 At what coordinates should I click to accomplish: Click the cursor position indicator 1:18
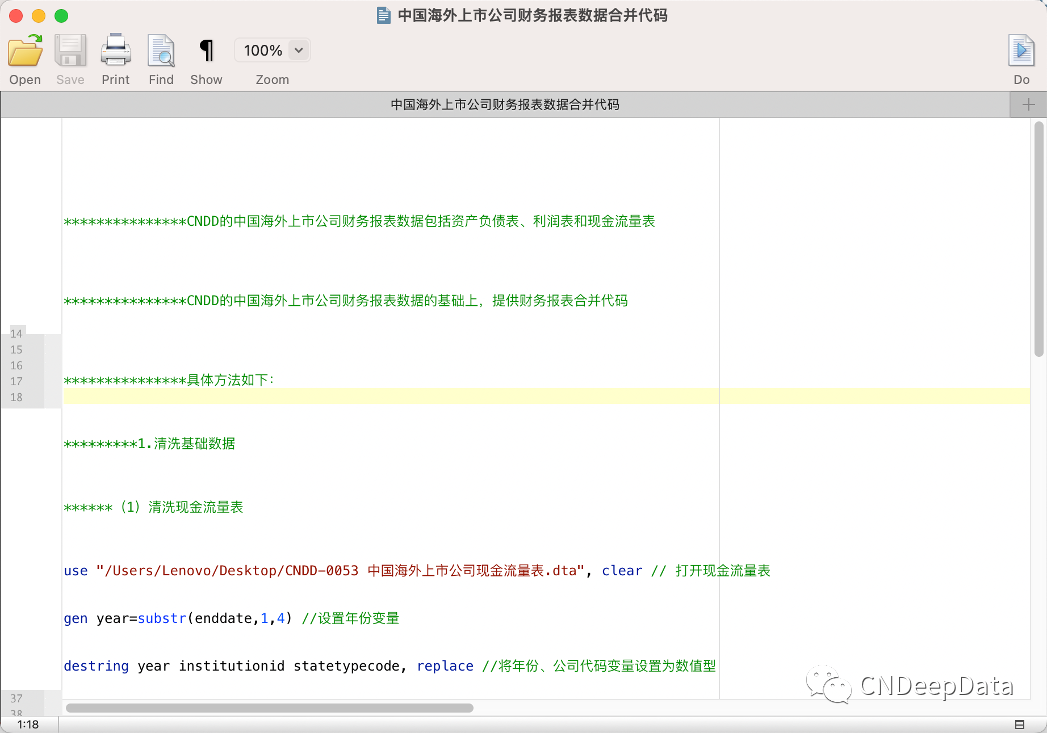28,725
